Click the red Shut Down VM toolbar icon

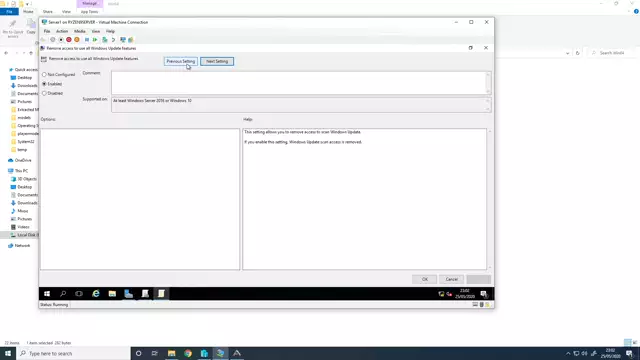(x=69, y=40)
